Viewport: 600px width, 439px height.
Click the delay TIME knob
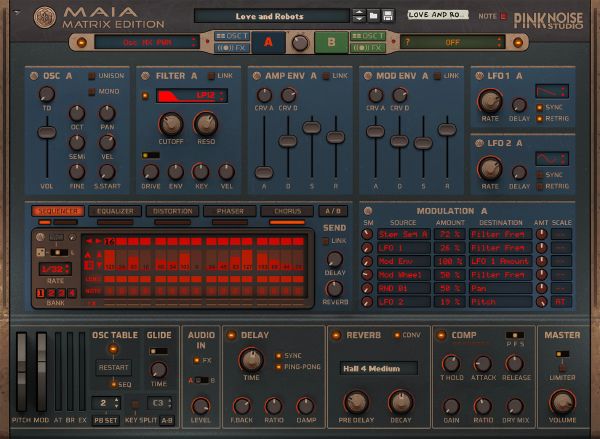(251, 360)
